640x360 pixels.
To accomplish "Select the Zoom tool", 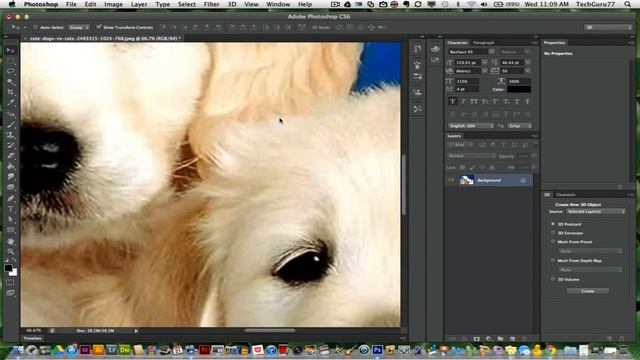I will click(11, 251).
